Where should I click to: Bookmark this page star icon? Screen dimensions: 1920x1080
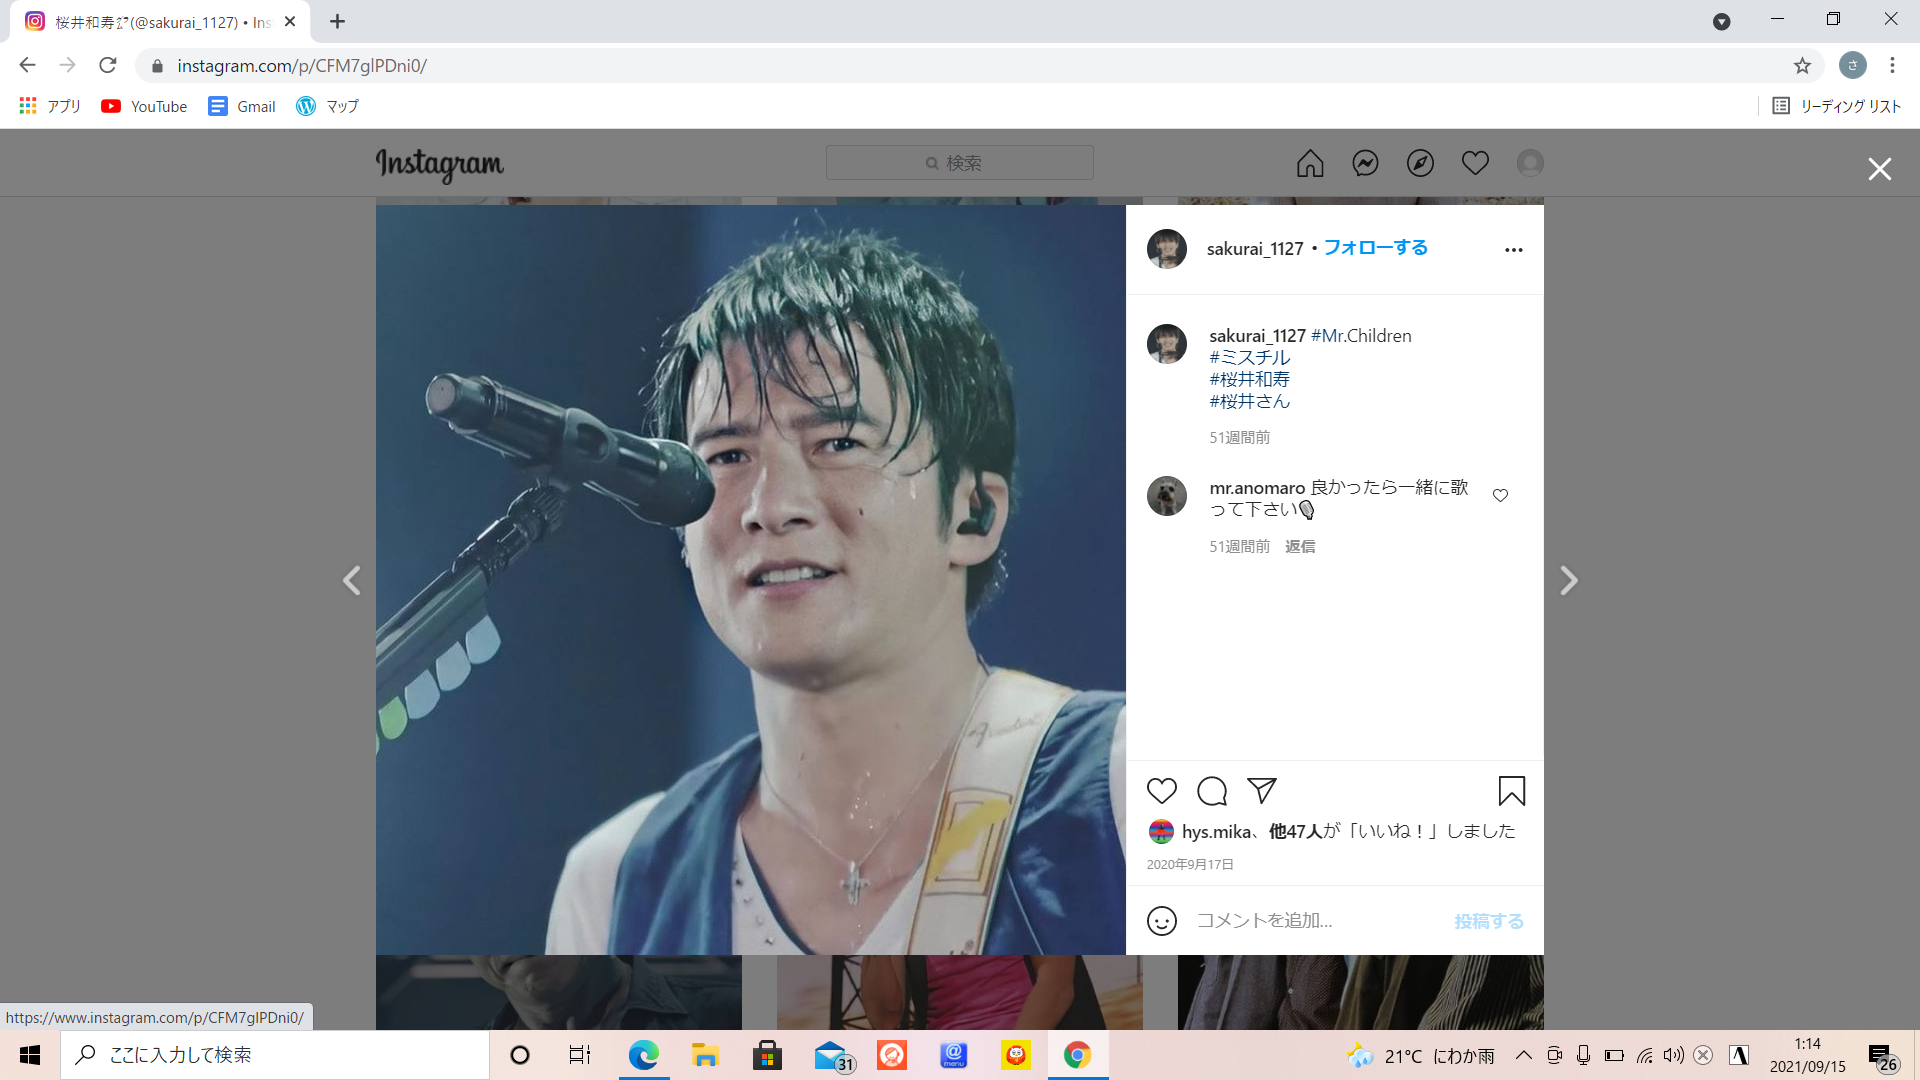tap(1802, 66)
